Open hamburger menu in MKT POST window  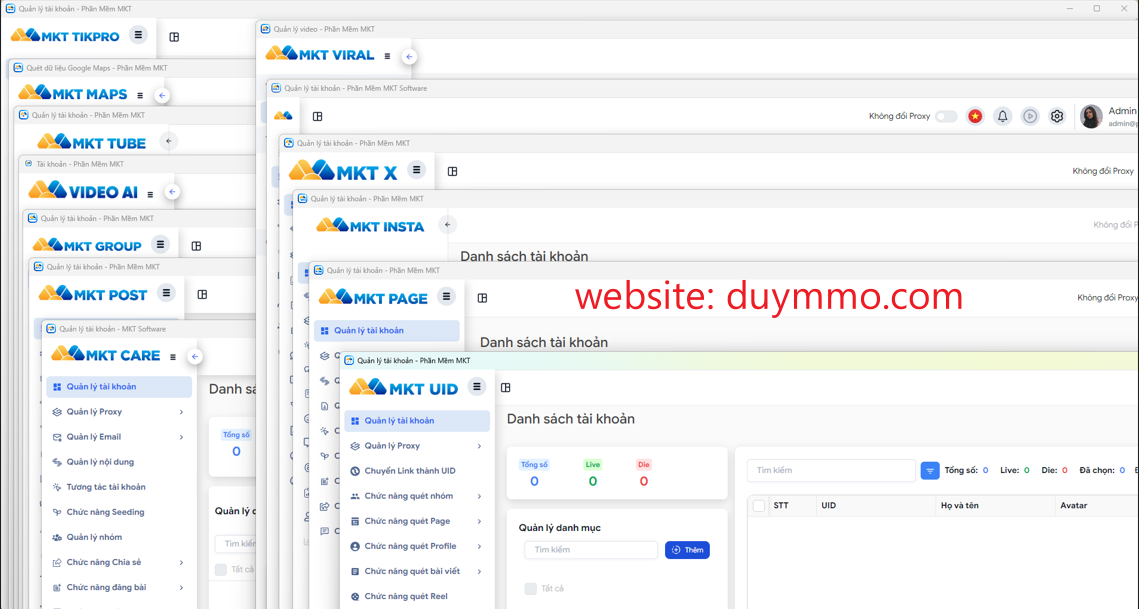(x=166, y=293)
